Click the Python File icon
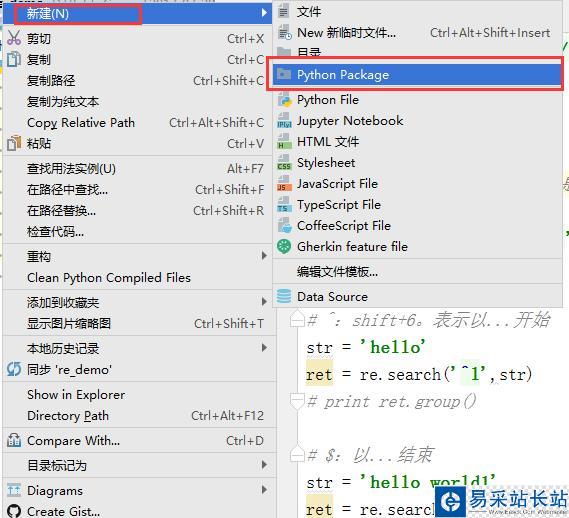569x518 pixels. point(284,99)
